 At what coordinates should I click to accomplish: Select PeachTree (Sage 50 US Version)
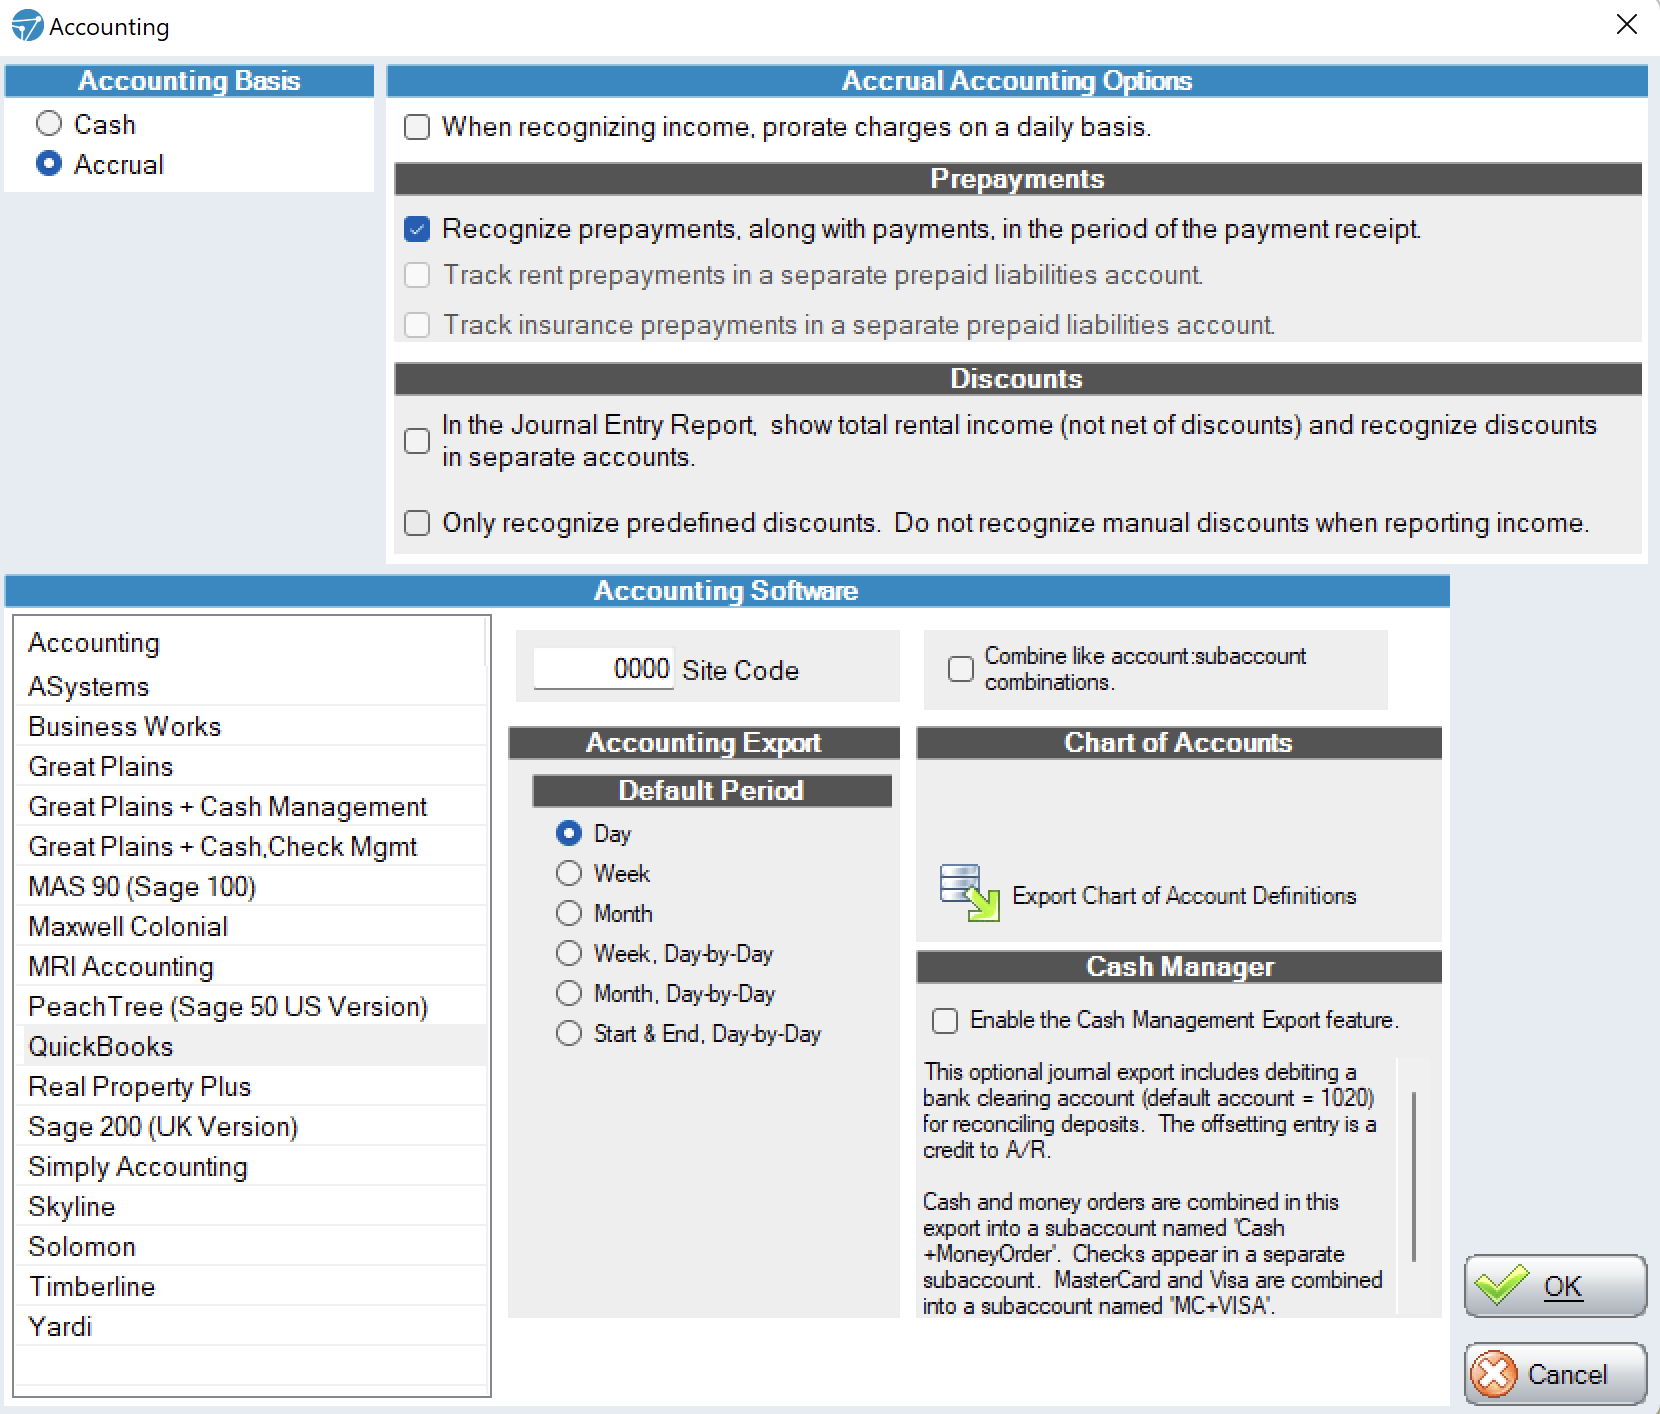coord(251,1006)
